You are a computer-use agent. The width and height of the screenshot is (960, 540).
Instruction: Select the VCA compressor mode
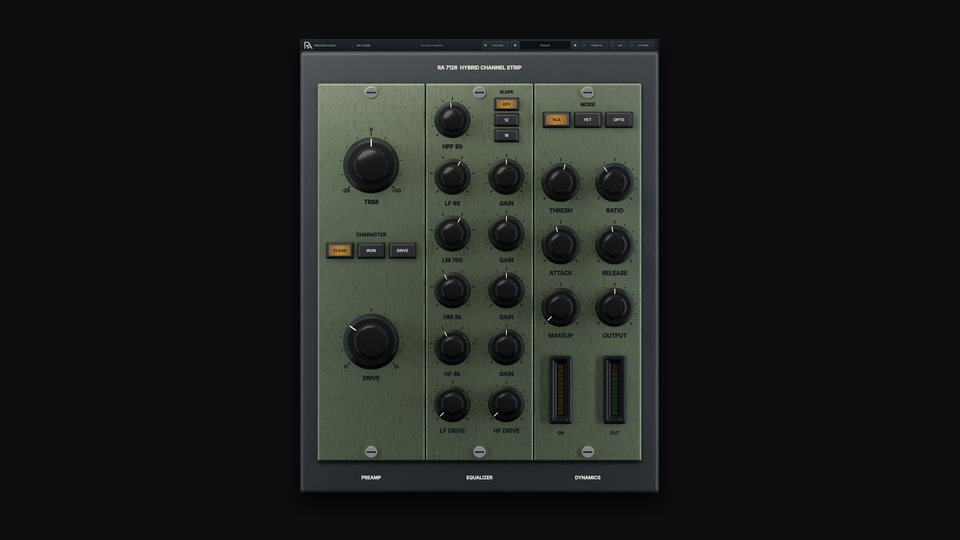tap(557, 120)
